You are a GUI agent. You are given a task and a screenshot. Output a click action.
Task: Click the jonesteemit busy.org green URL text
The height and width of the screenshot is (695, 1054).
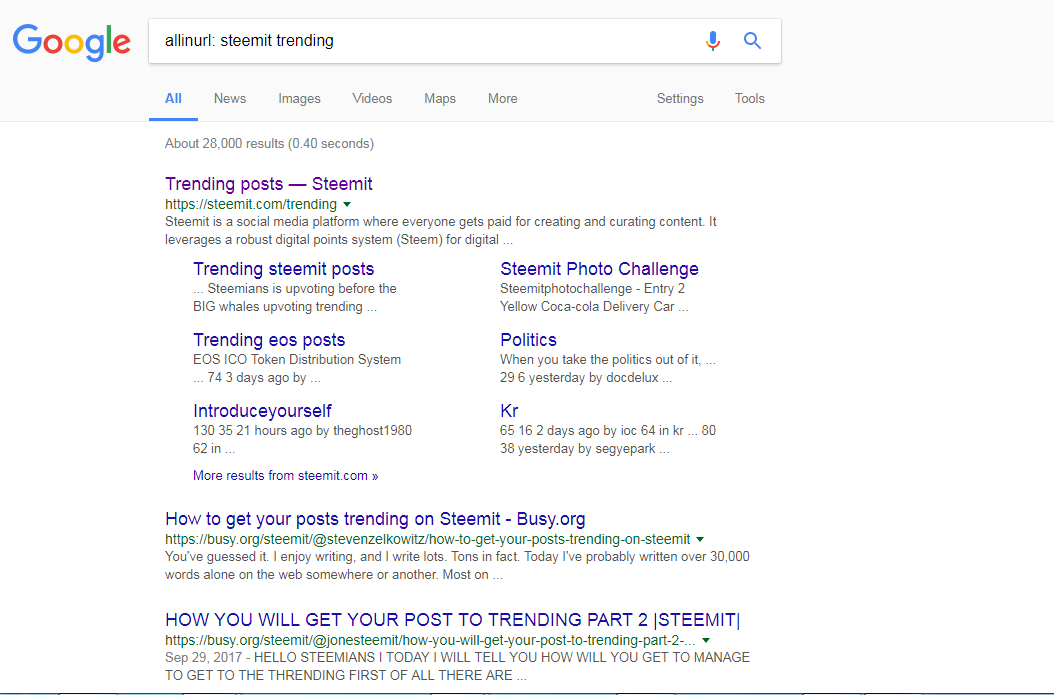point(430,641)
